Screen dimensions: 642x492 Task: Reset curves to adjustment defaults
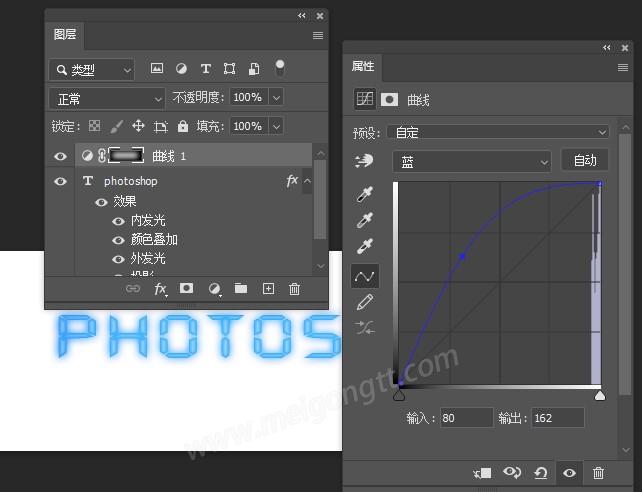tap(540, 473)
